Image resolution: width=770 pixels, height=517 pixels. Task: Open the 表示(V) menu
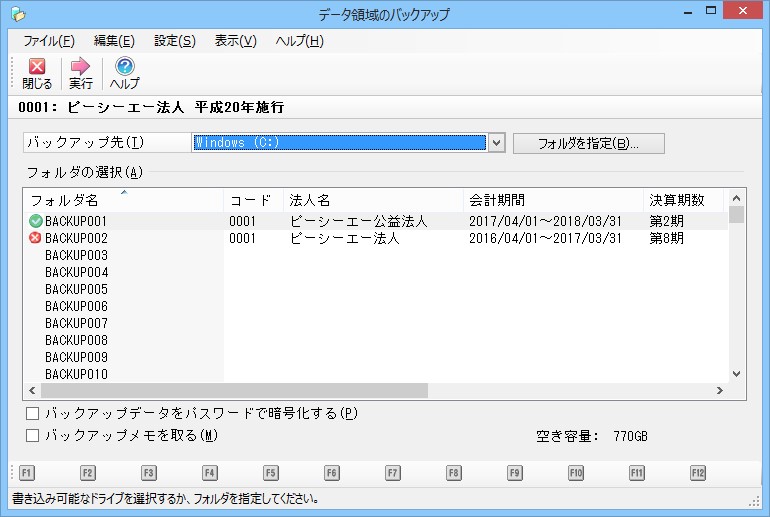tap(236, 41)
